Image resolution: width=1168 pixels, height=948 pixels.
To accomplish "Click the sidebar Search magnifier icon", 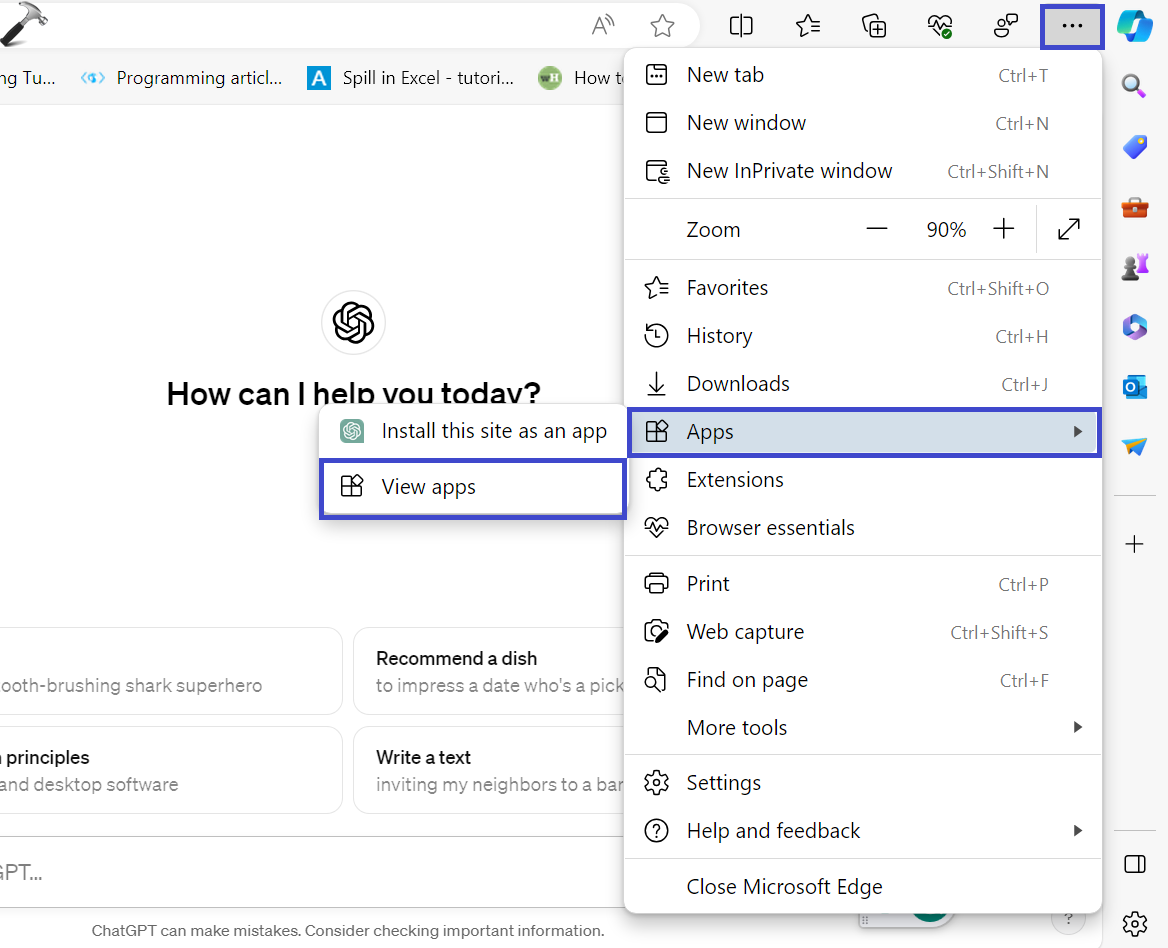I will click(1134, 86).
